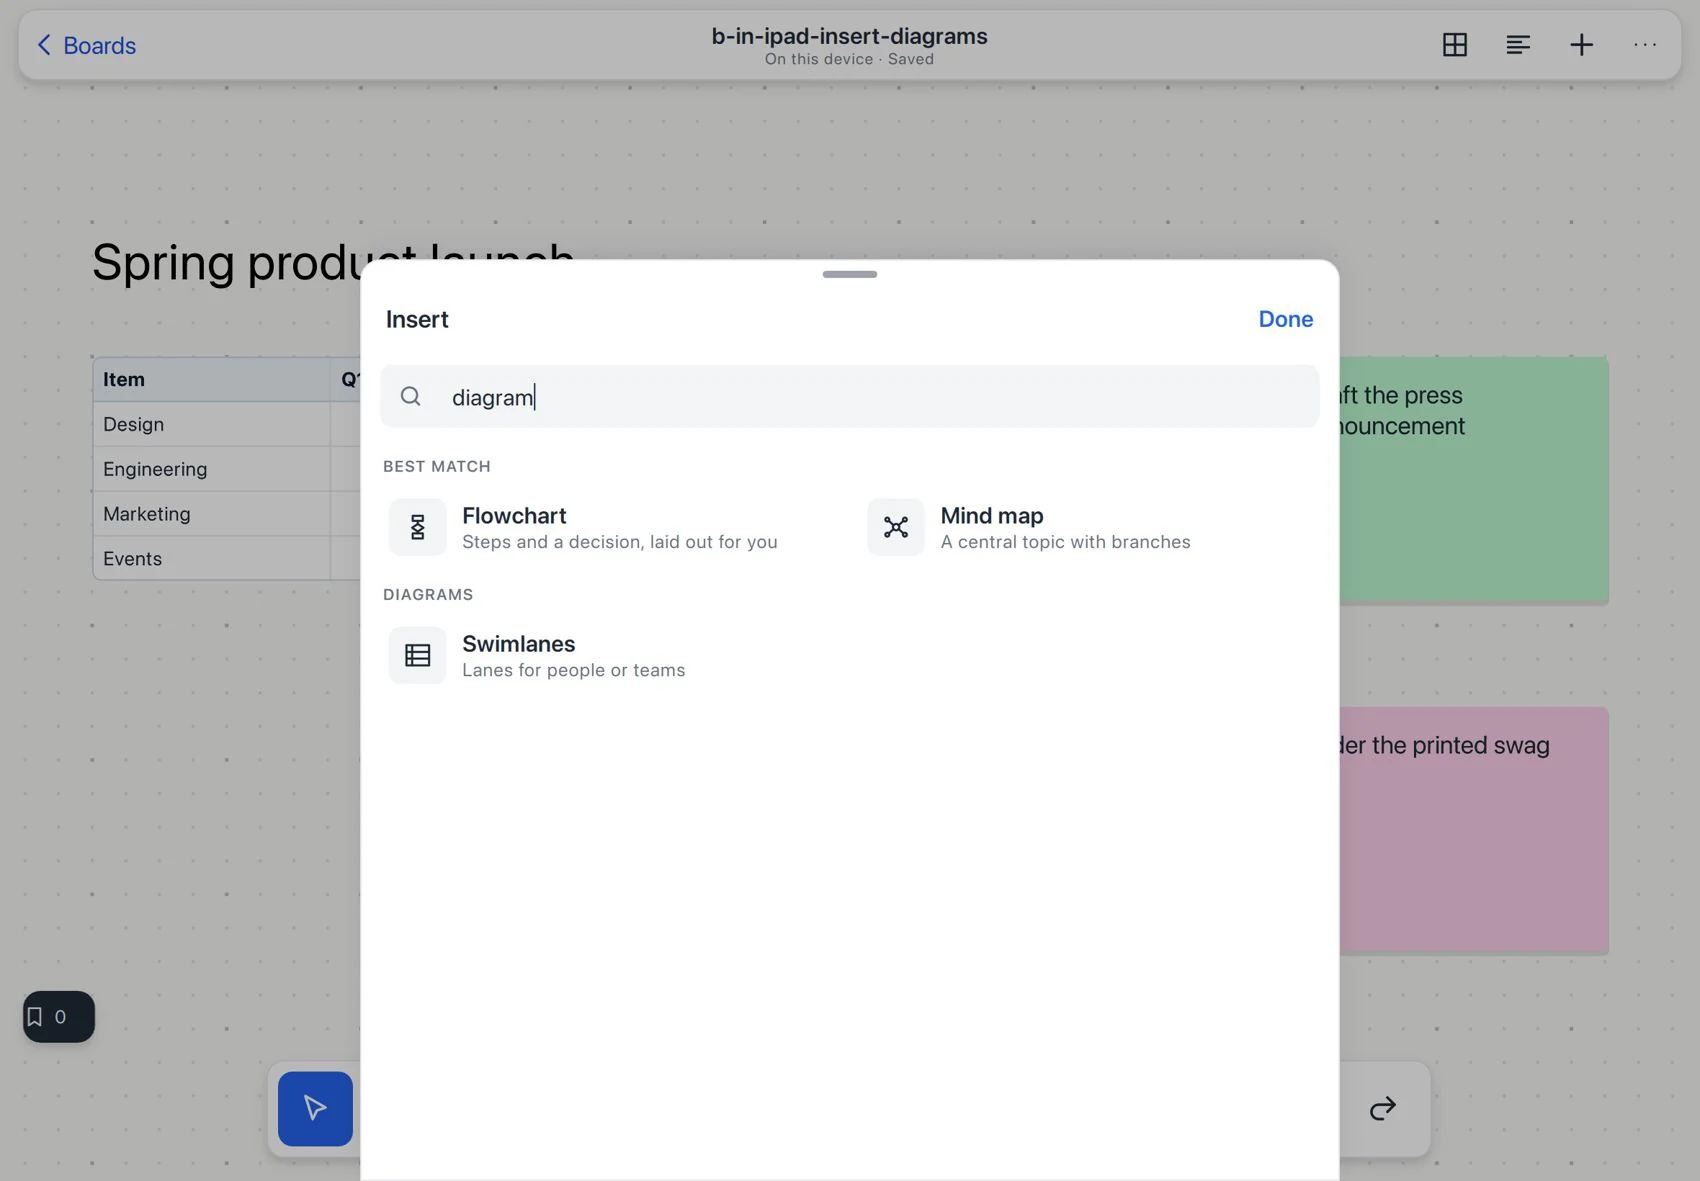Screen dimensions: 1700x1181
Task: Click the Flowchart icon tile
Action: click(417, 527)
